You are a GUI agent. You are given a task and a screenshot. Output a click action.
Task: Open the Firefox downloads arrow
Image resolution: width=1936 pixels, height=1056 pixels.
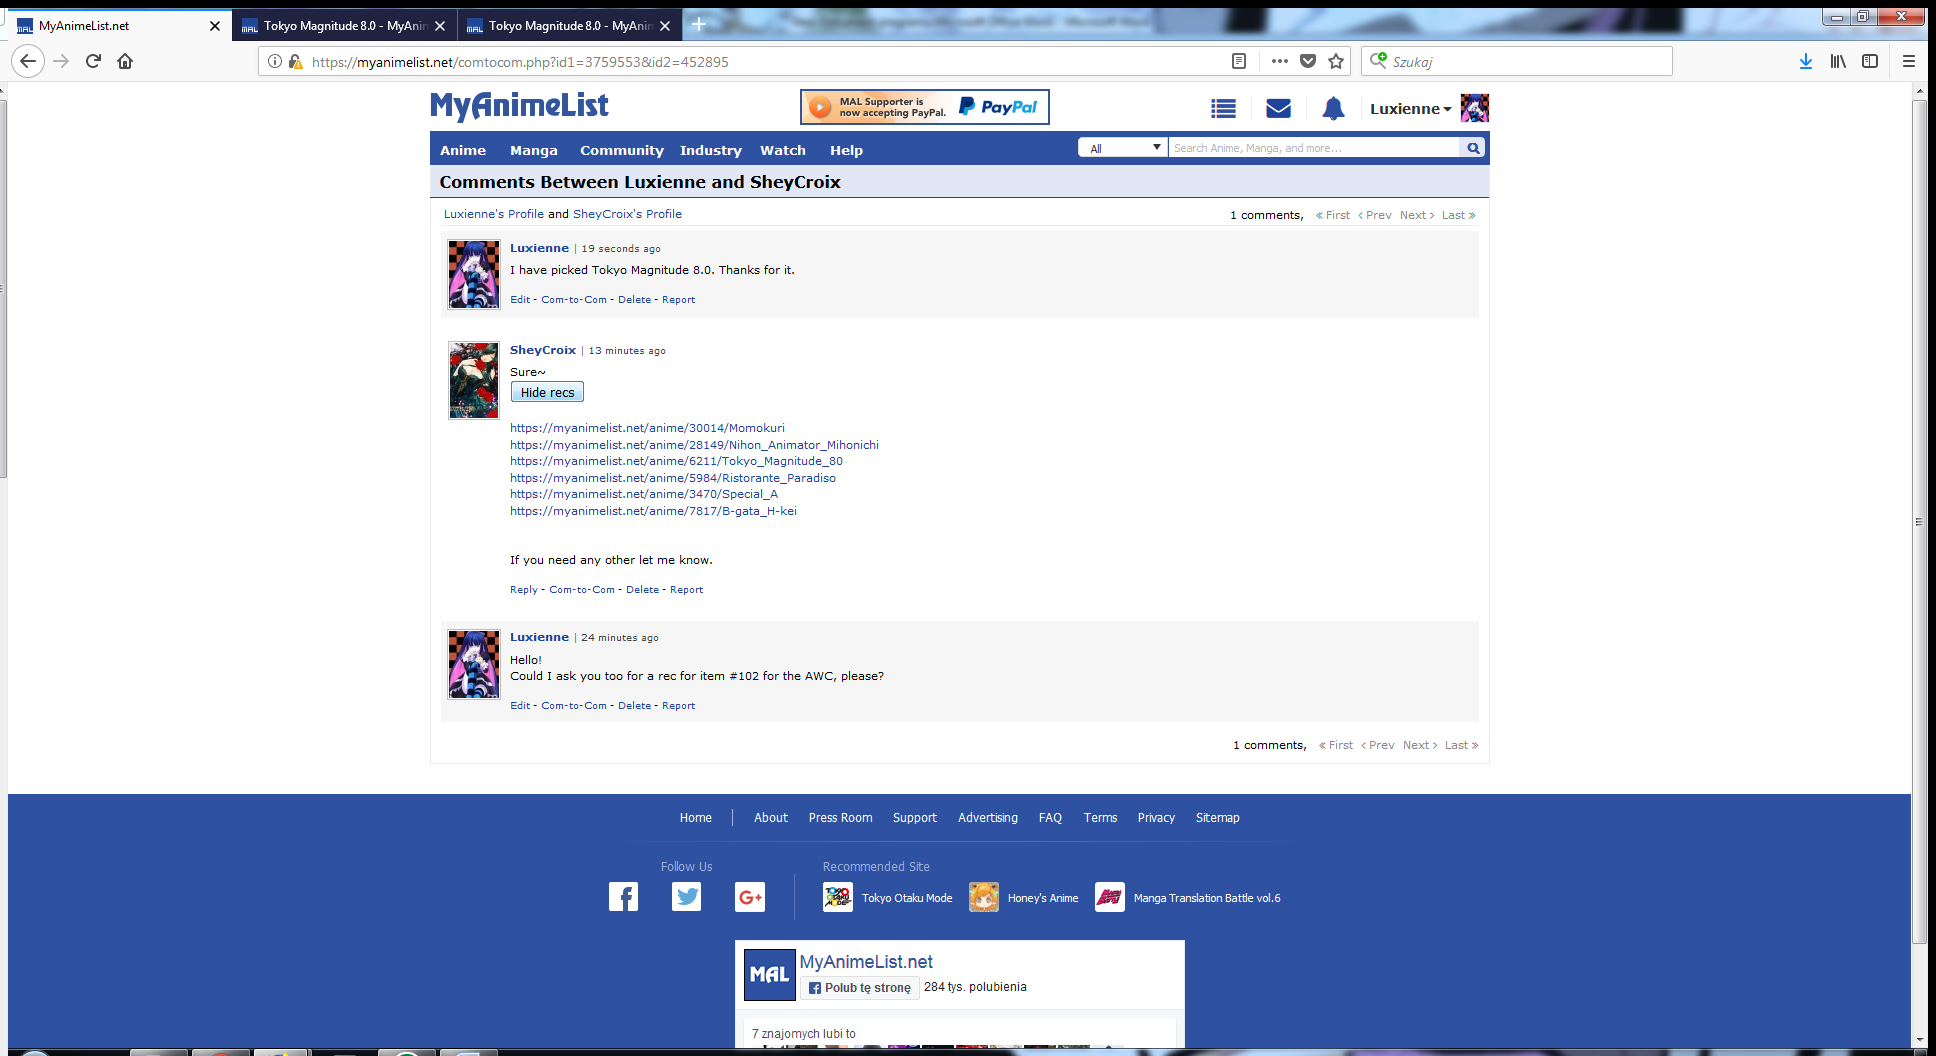coord(1806,61)
